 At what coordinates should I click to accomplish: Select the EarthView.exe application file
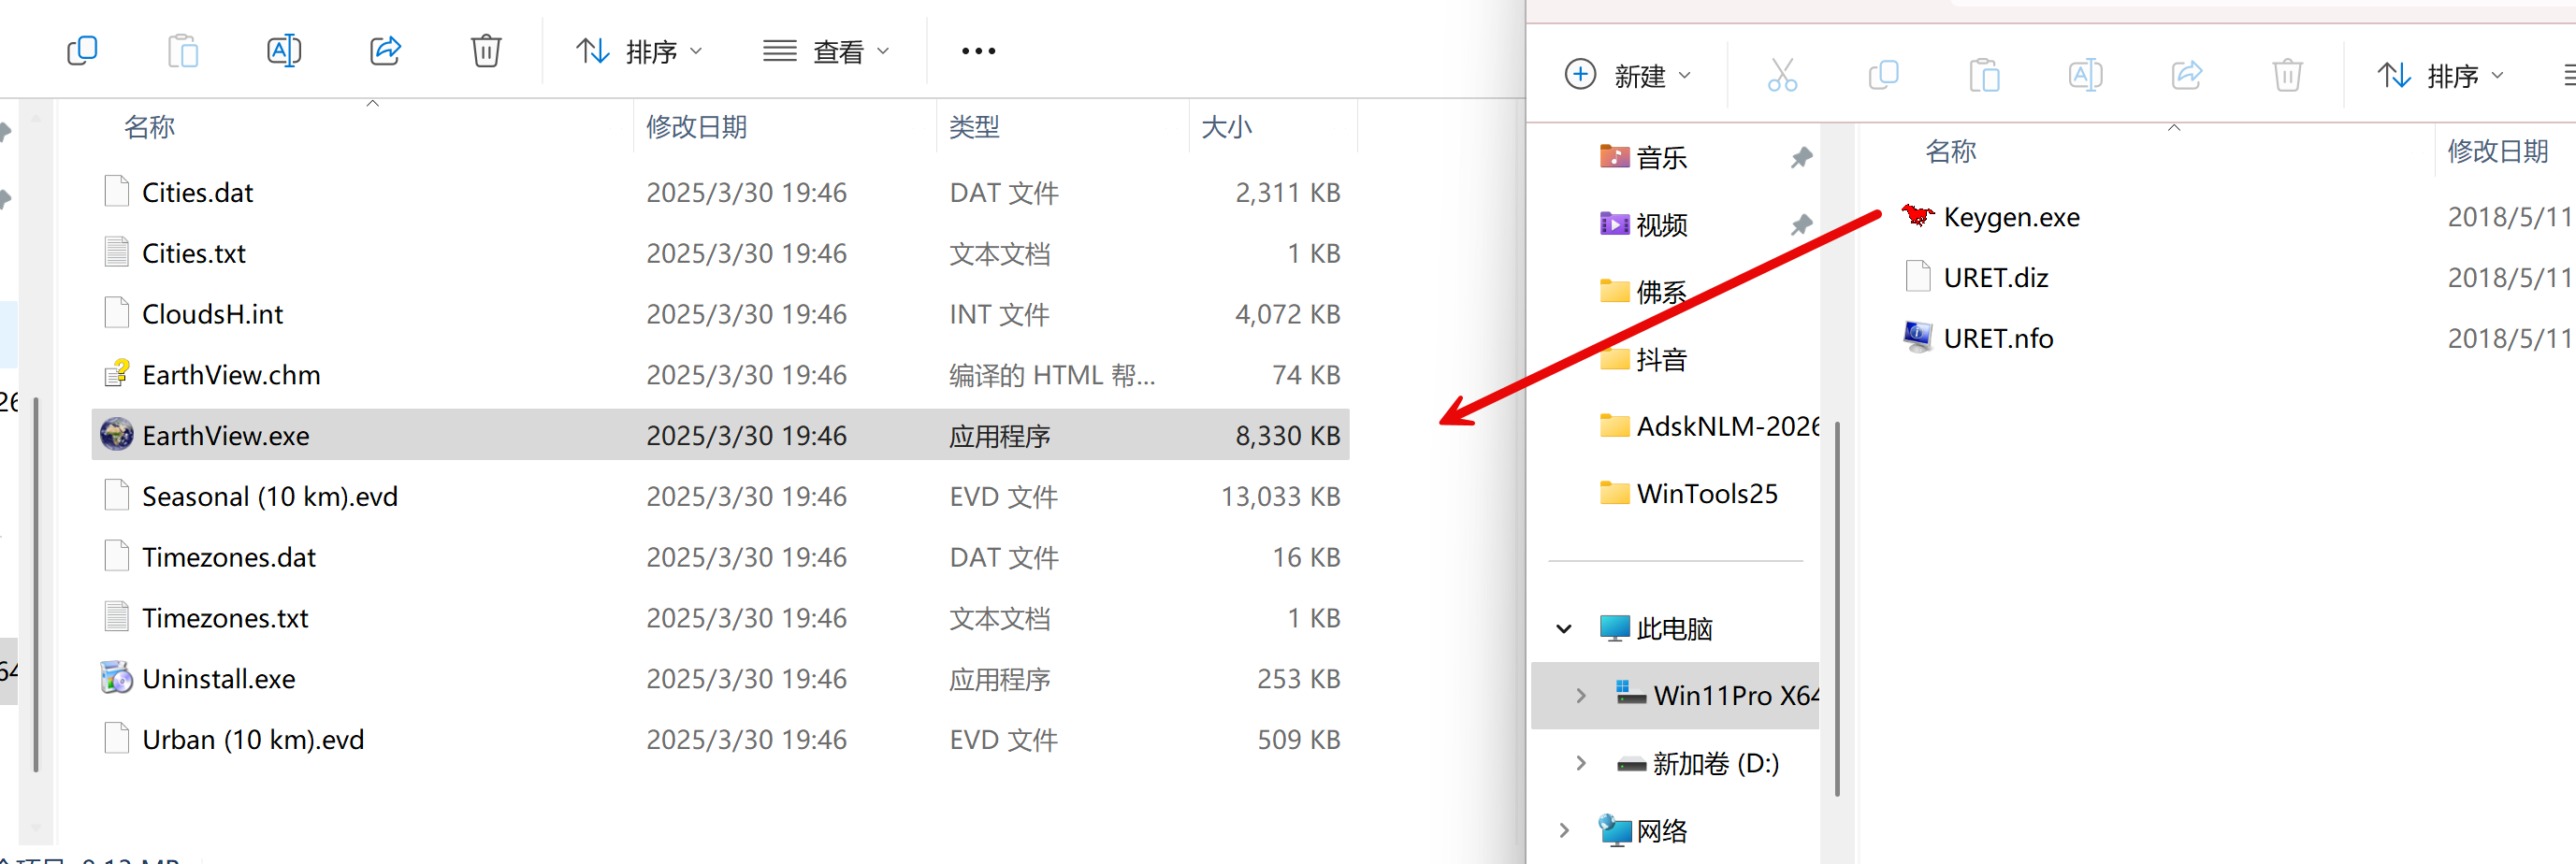click(x=226, y=436)
